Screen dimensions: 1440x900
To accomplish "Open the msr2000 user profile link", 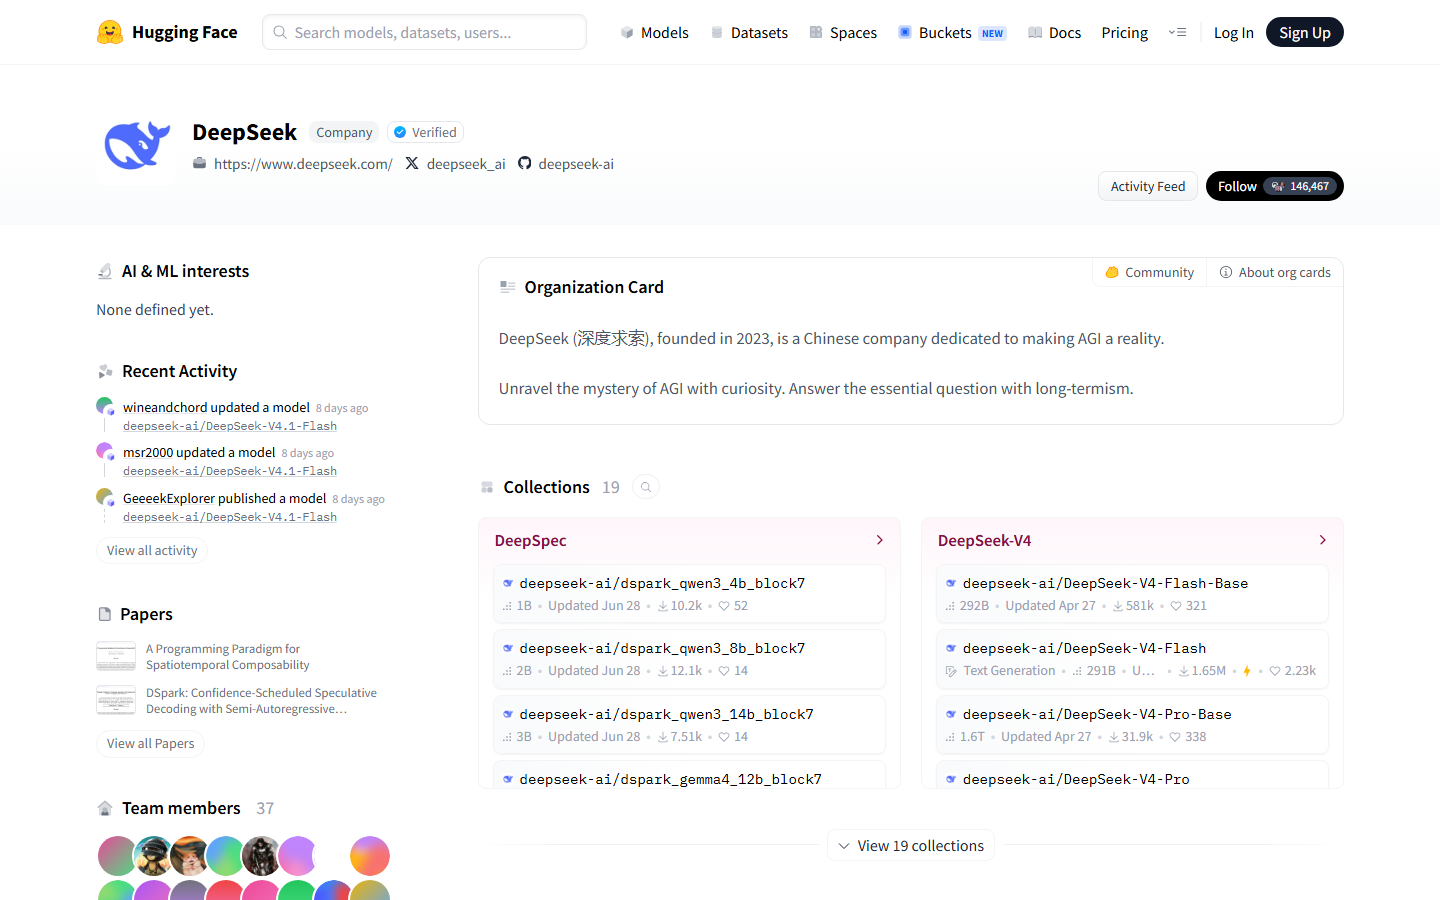I will (148, 452).
